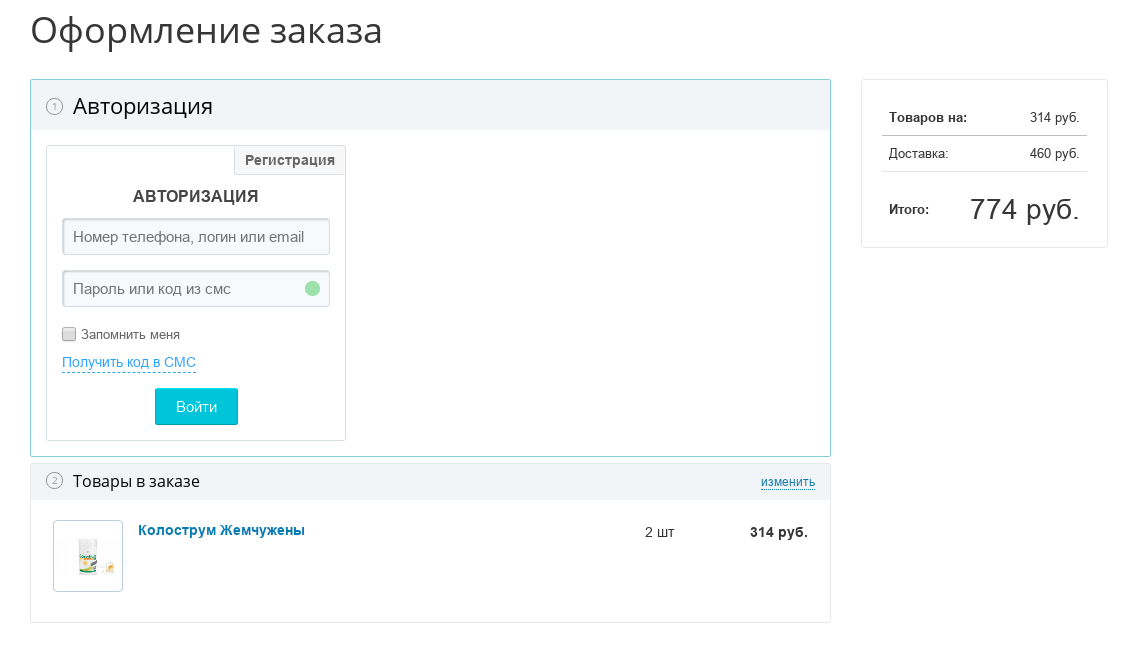Click the Авторизация section header bar
Image resolution: width=1141 pixels, height=649 pixels.
click(430, 105)
